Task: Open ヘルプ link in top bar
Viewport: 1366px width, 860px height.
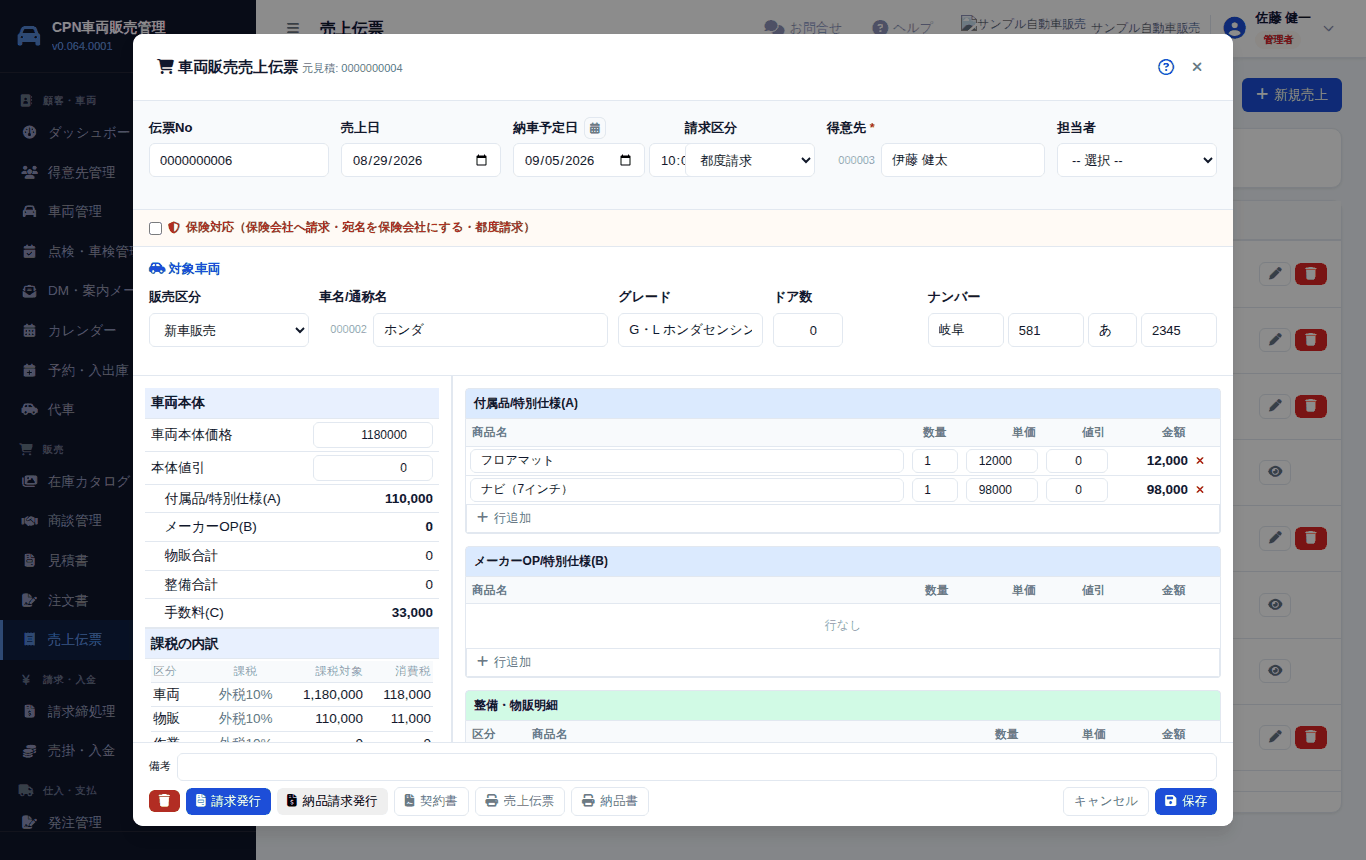Action: 903,28
